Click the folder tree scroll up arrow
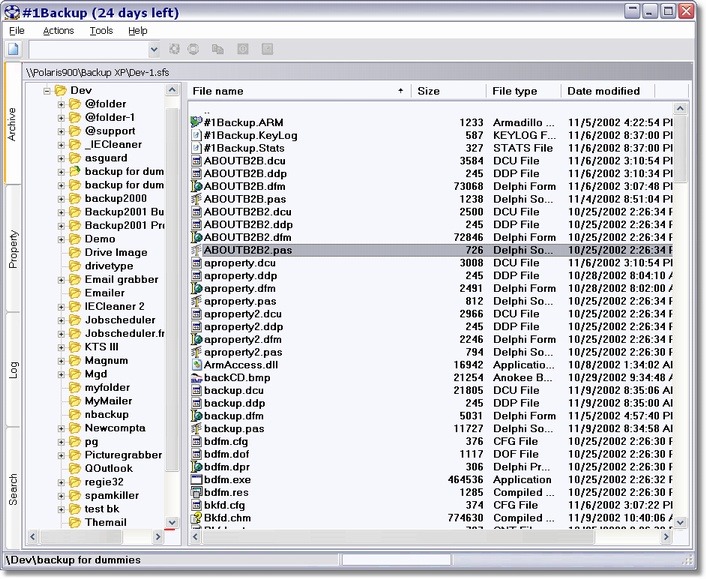Image resolution: width=706 pixels, height=579 pixels. coord(172,90)
